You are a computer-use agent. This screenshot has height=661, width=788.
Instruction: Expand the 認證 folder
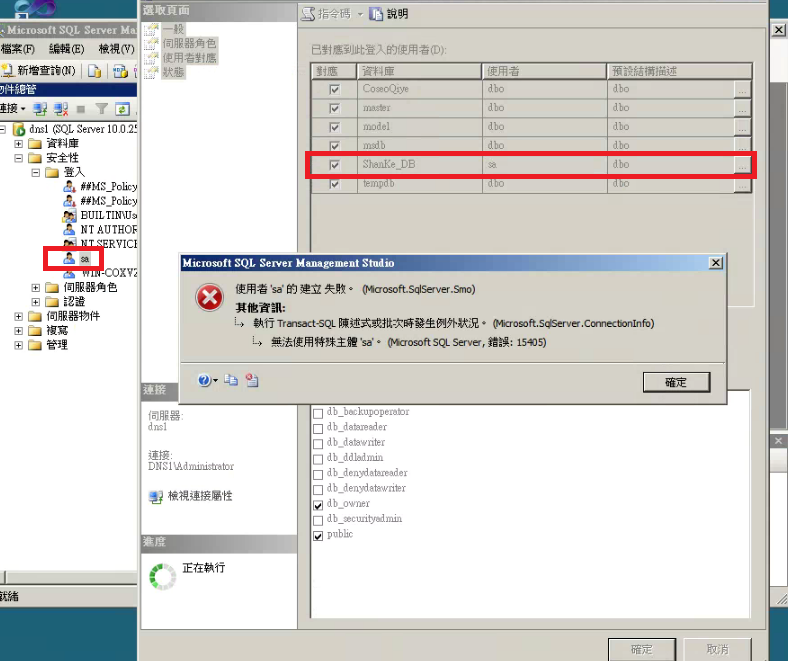click(36, 302)
